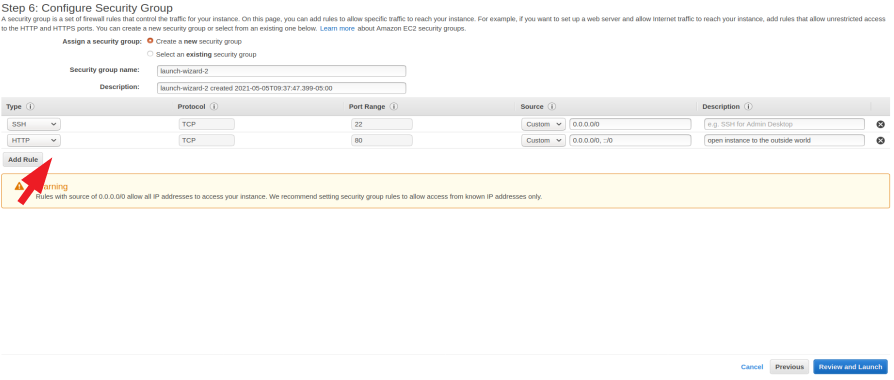Select Create a new security group
Screen dimensions: 894x380
[150, 41]
